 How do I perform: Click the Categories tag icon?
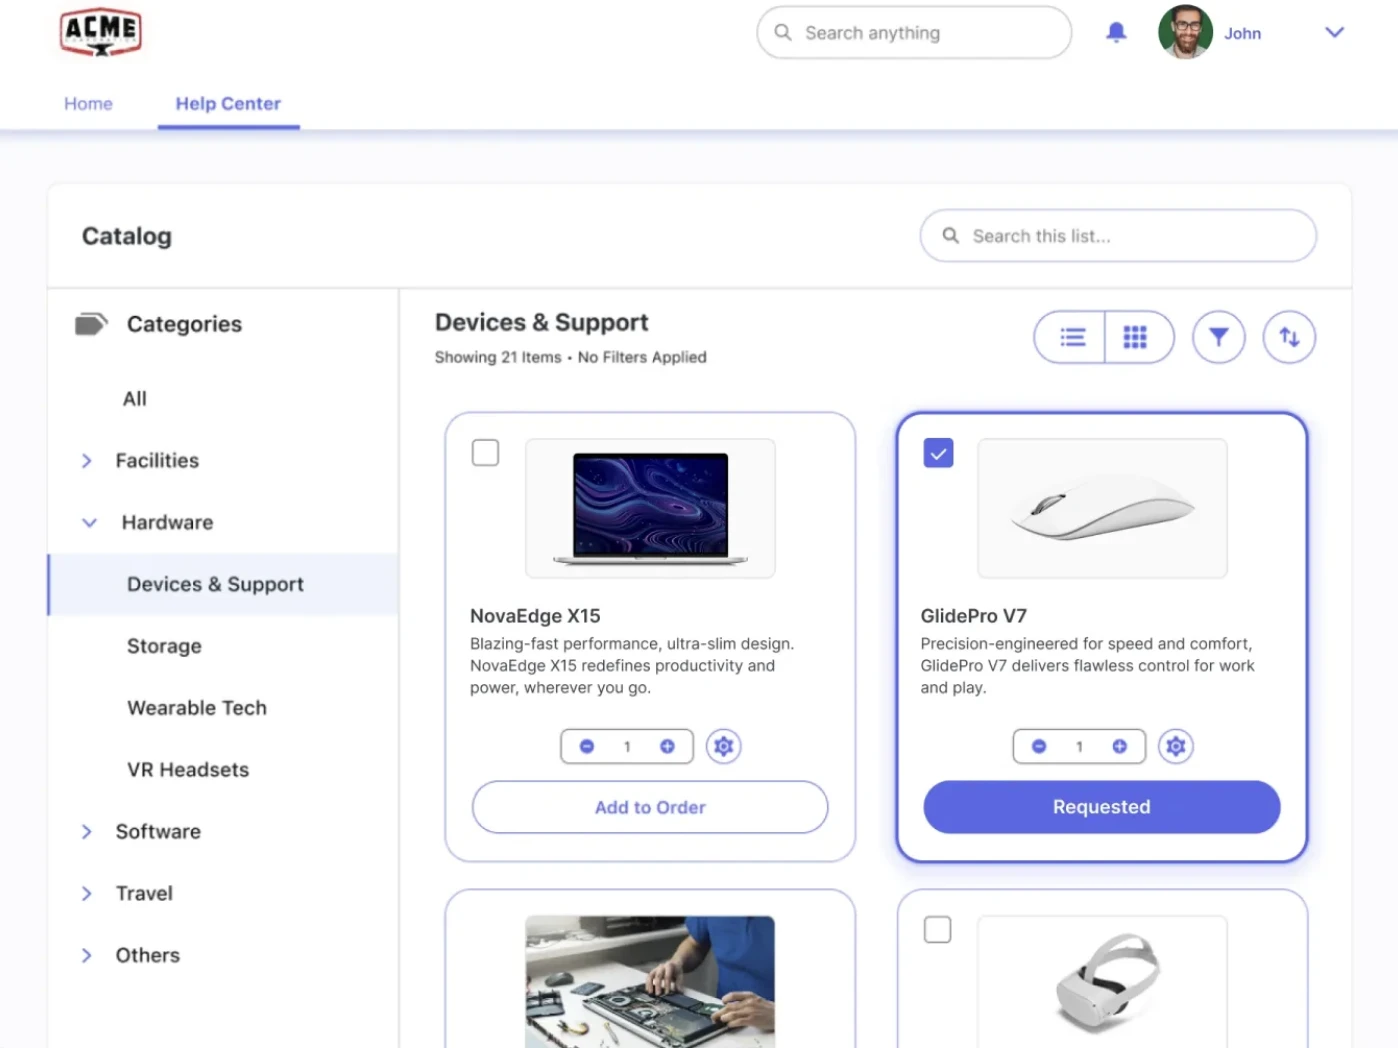(x=91, y=324)
